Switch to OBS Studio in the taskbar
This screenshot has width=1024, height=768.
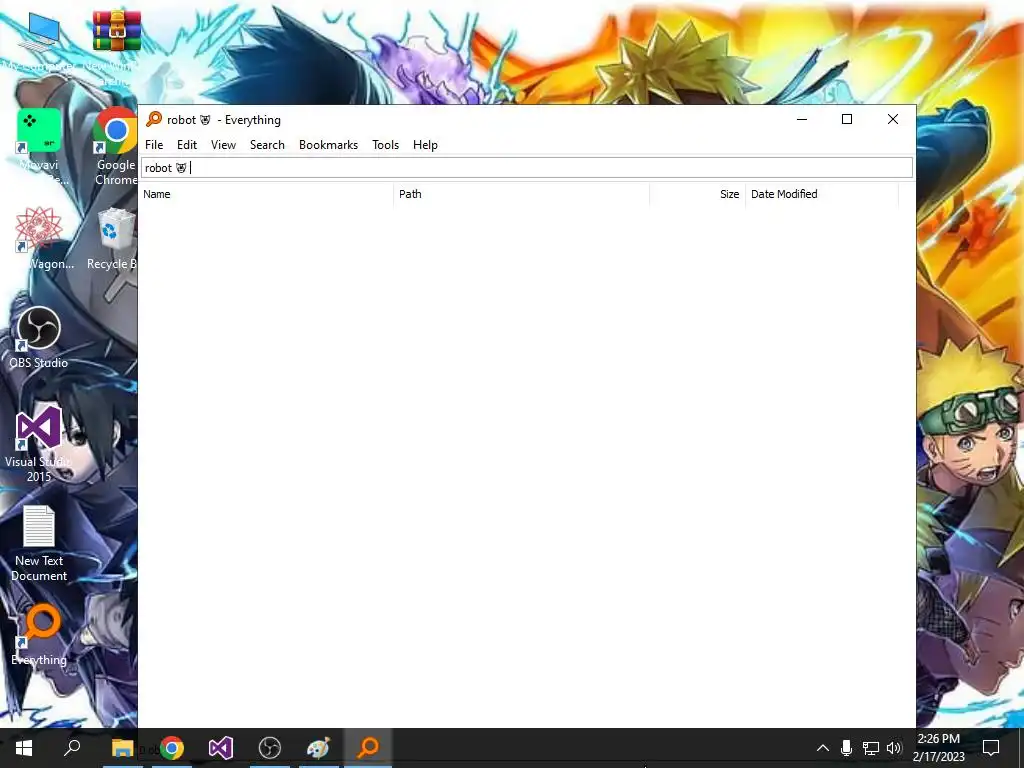(x=270, y=747)
